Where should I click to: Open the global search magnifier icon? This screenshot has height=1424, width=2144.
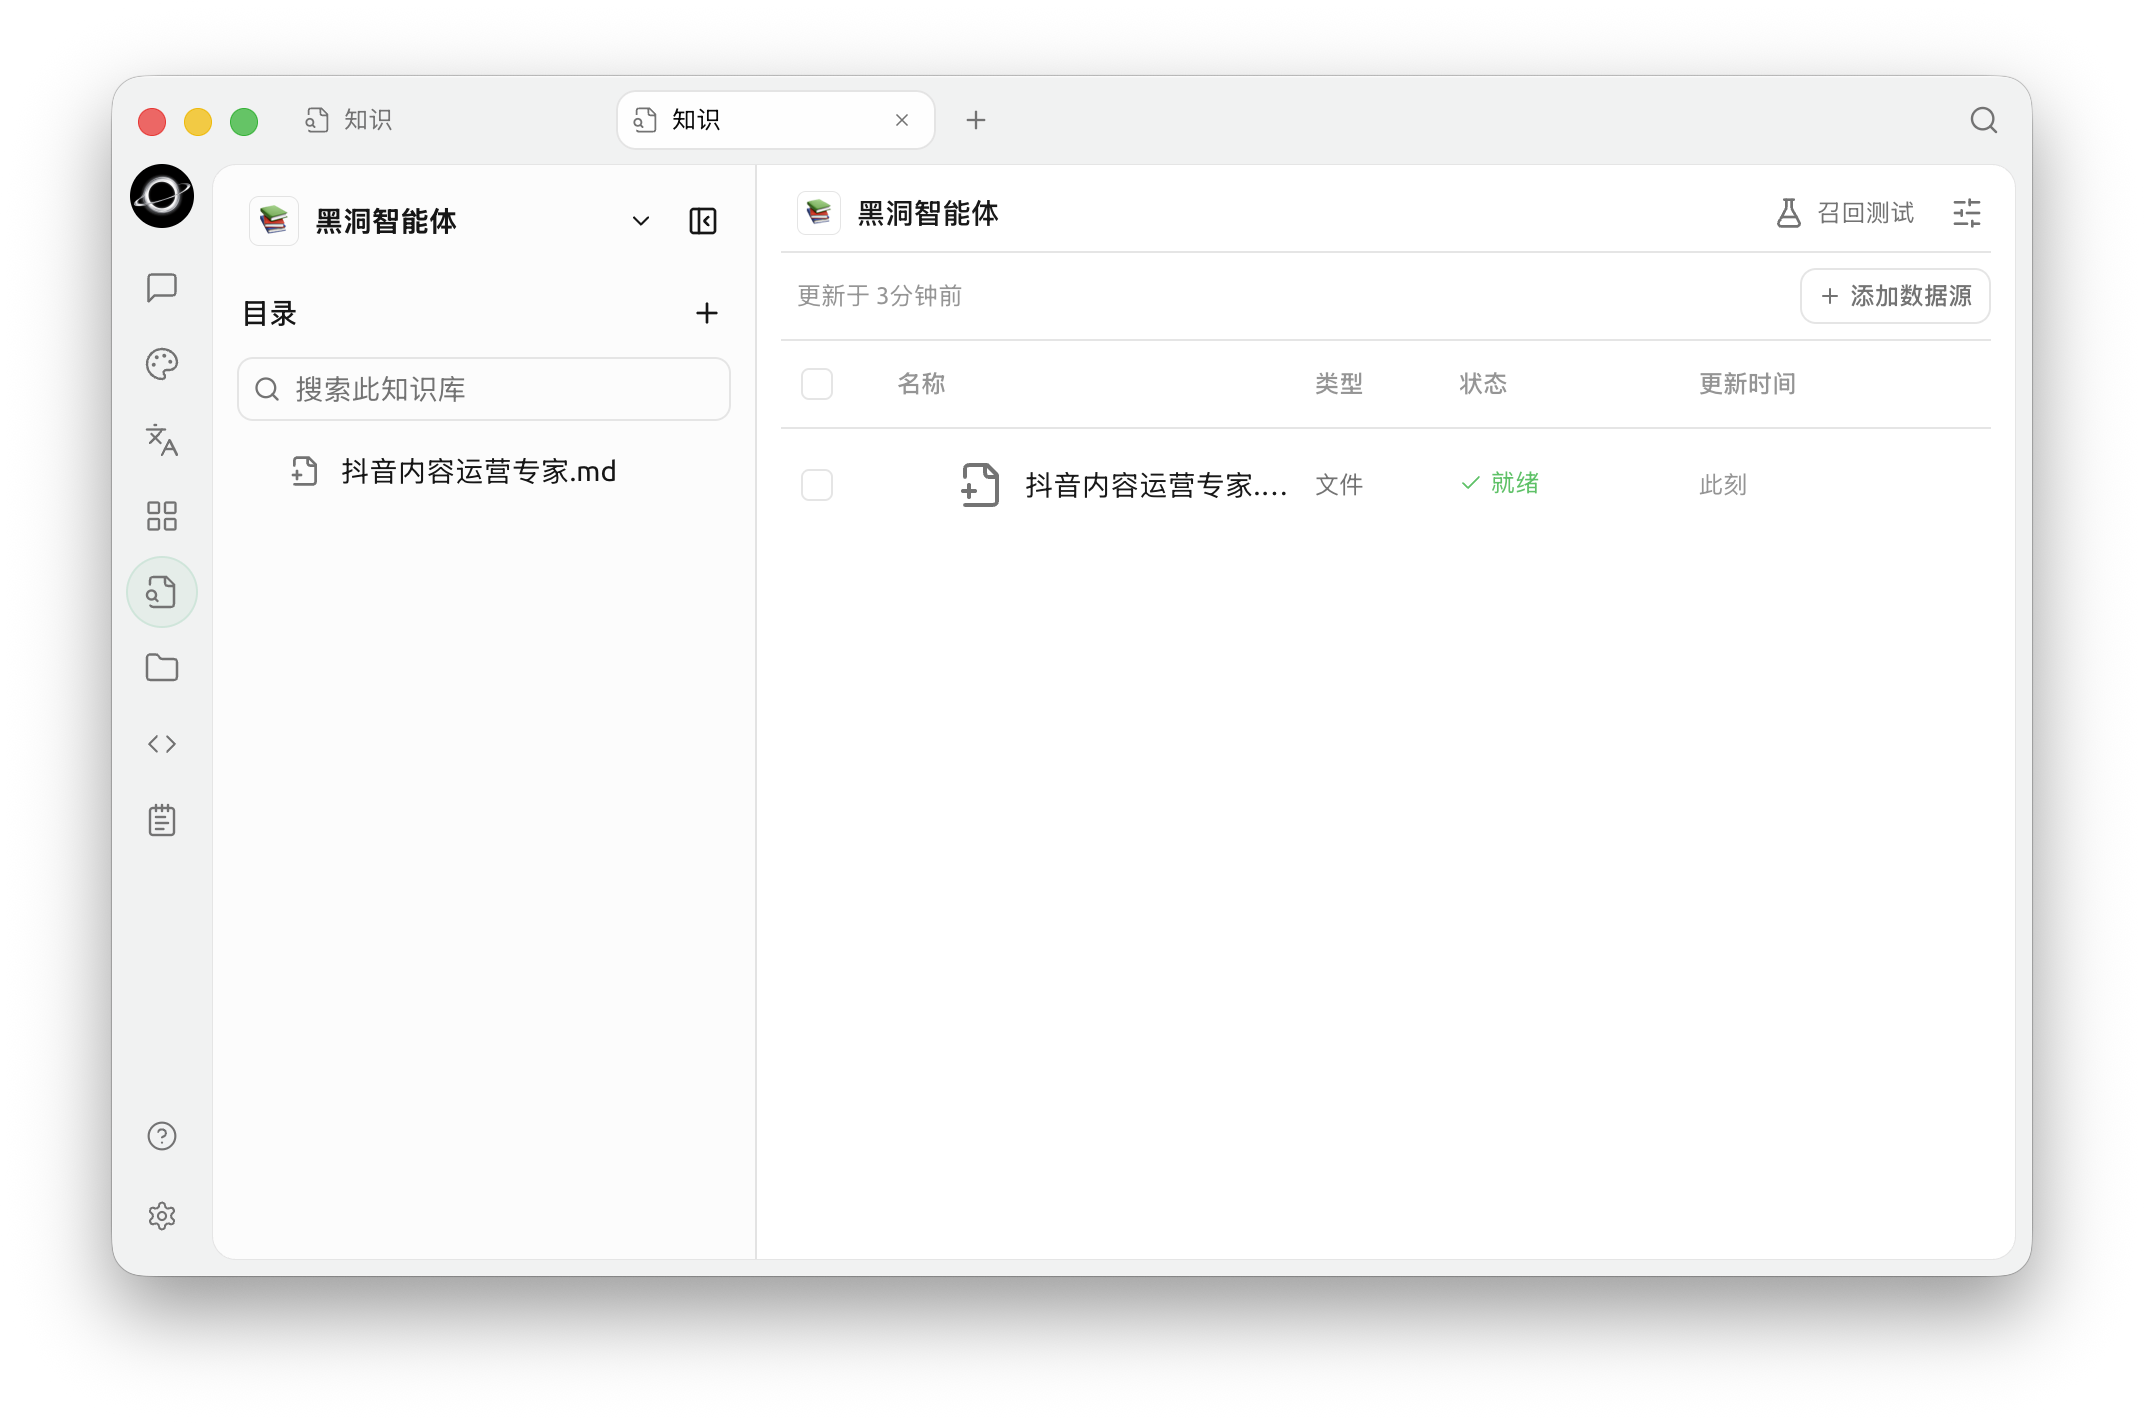click(1983, 120)
